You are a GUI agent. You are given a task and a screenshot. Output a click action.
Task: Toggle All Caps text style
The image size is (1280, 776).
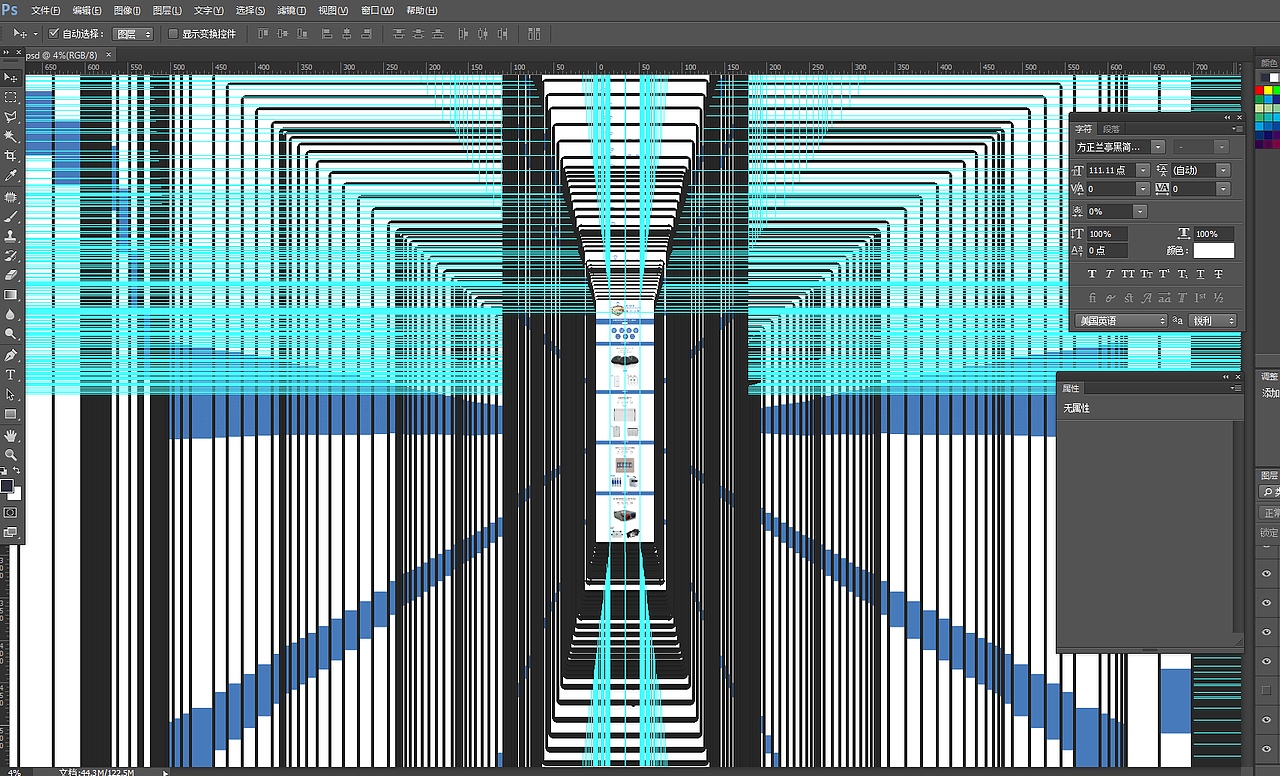click(x=1128, y=274)
